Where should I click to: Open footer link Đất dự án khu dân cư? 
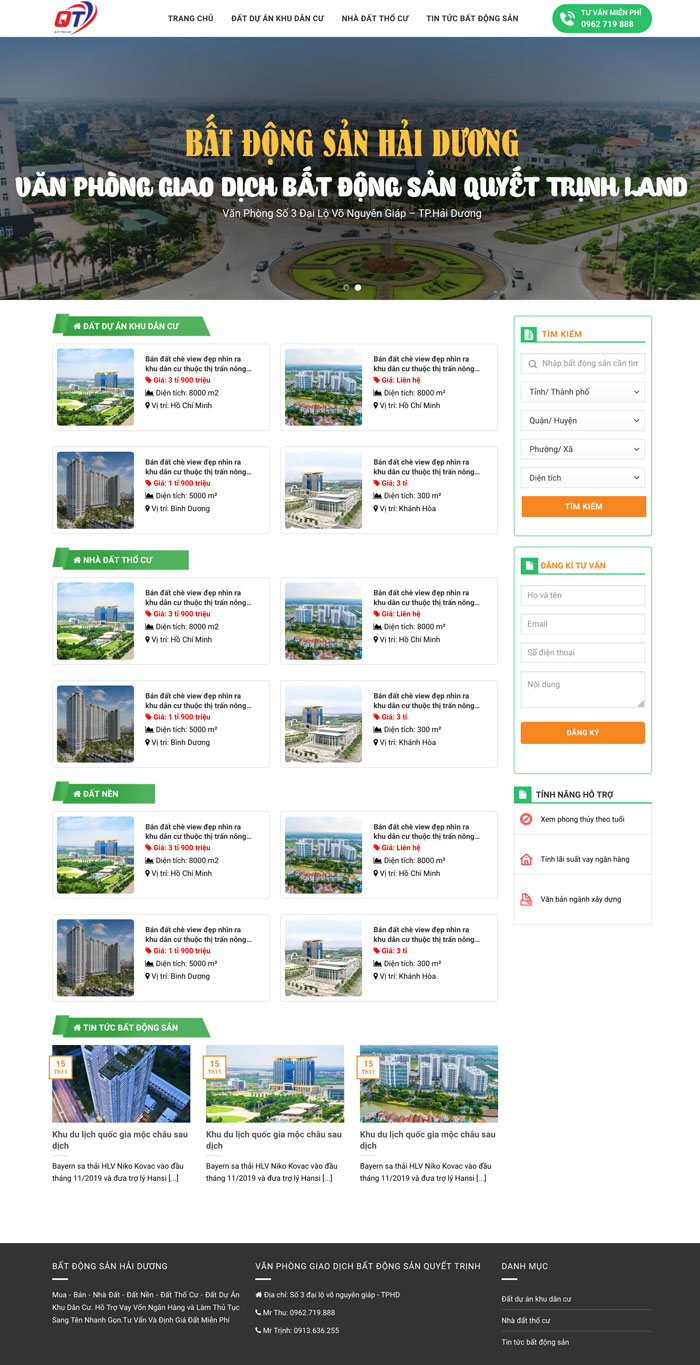(536, 1299)
